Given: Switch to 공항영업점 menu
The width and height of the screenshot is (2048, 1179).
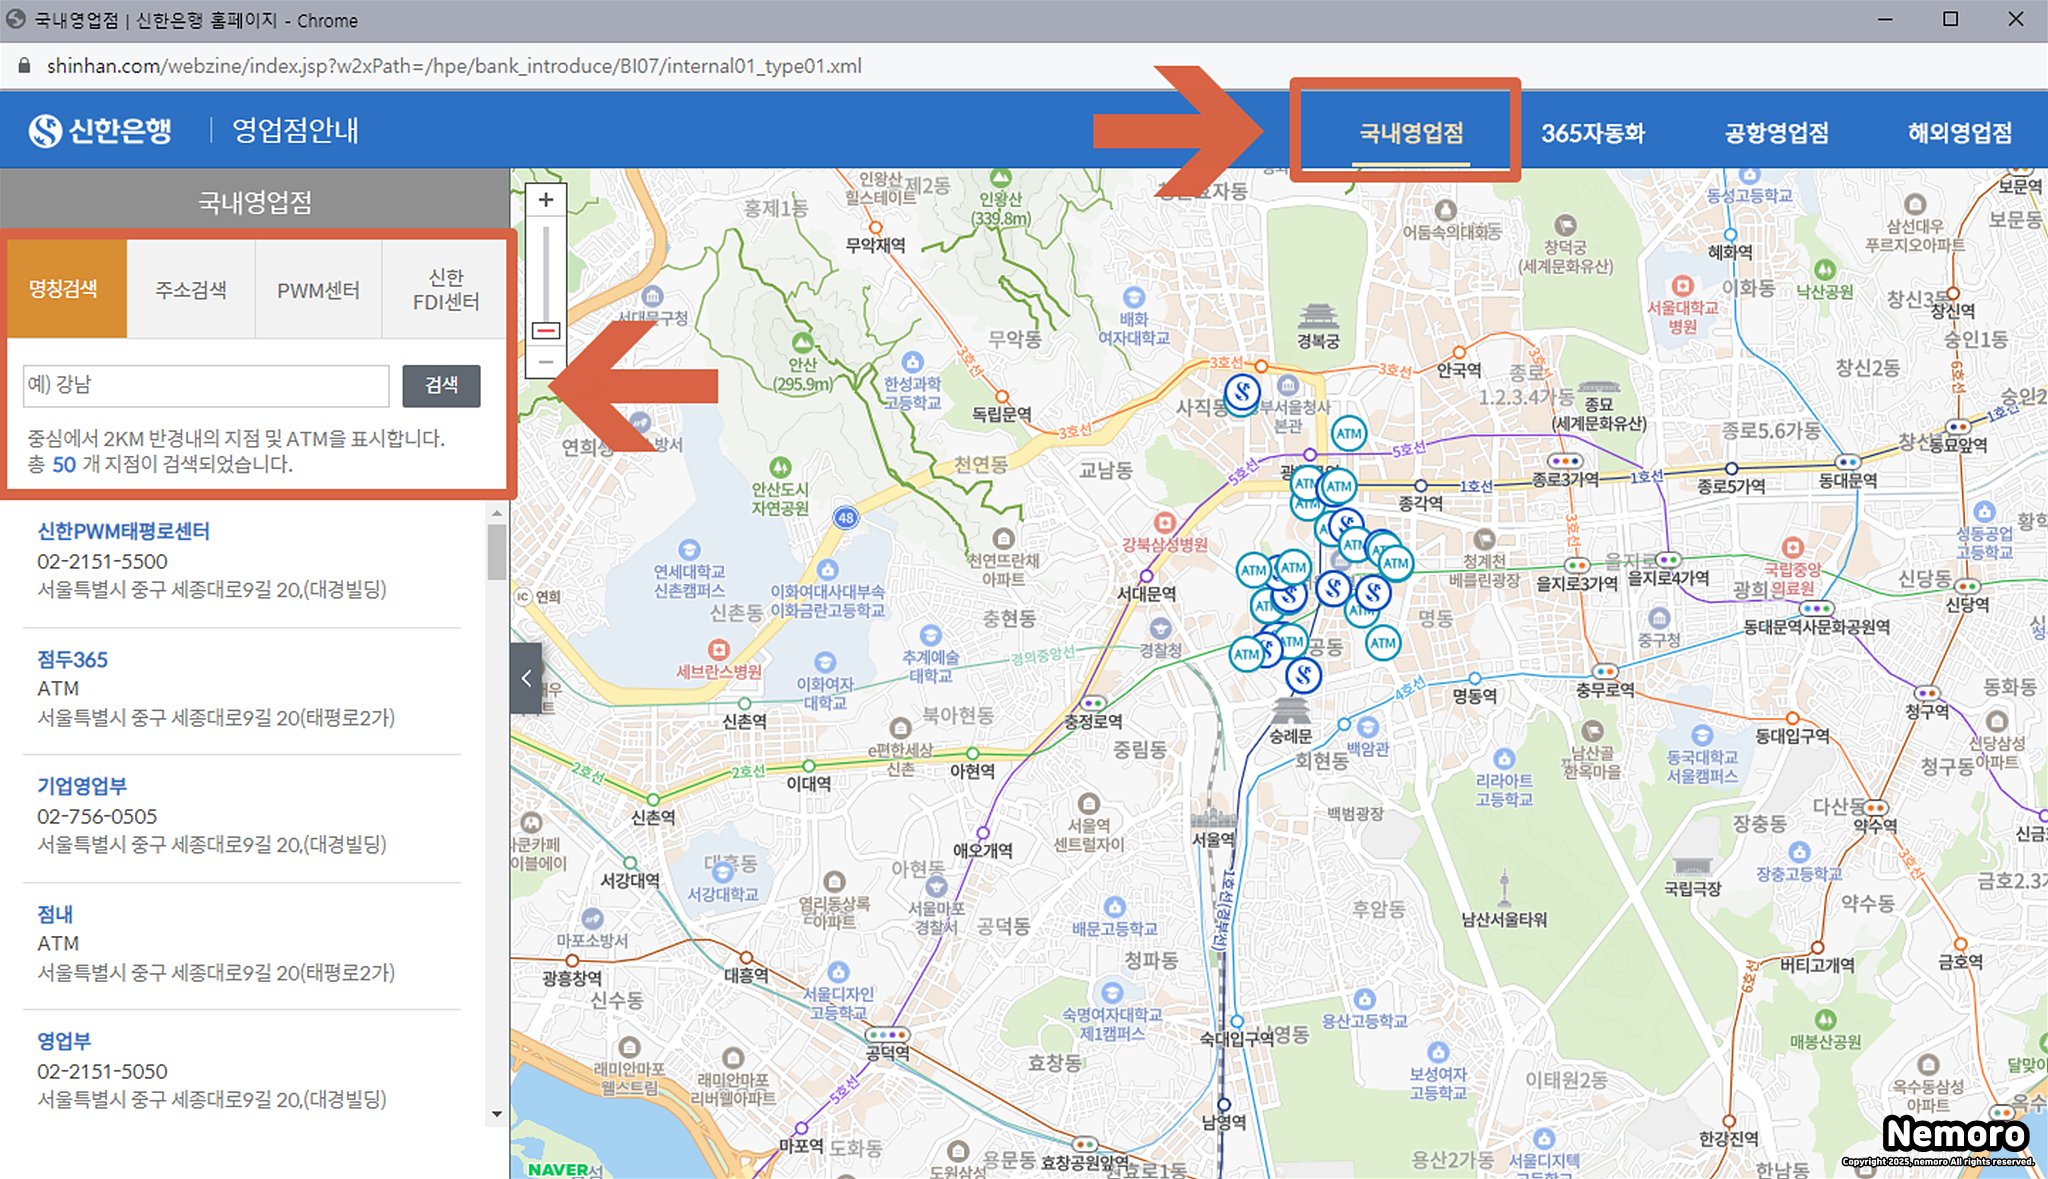Looking at the screenshot, I should click(x=1776, y=133).
